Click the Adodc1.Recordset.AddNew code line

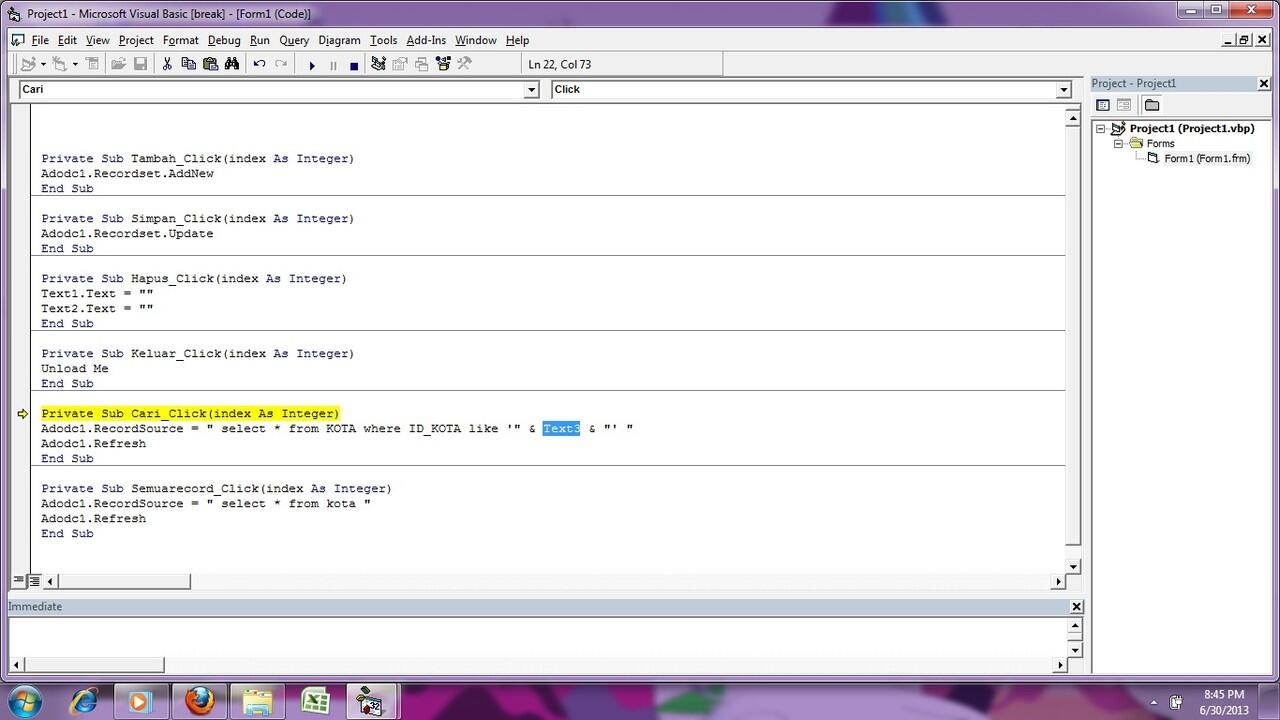click(127, 174)
